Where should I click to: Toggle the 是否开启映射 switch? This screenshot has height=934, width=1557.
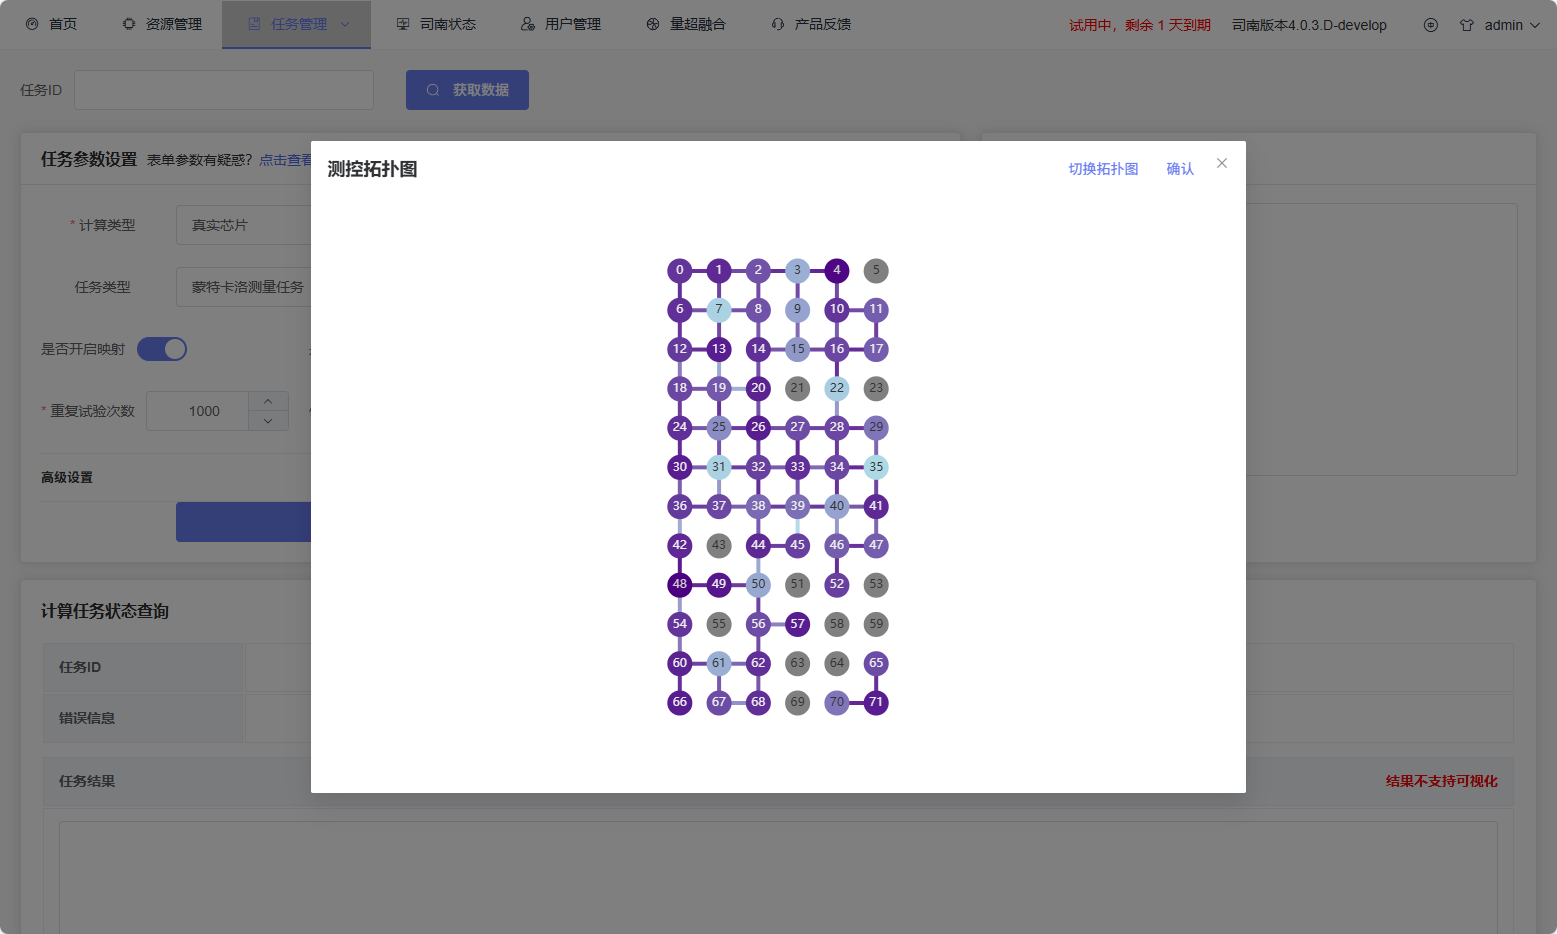tap(162, 349)
